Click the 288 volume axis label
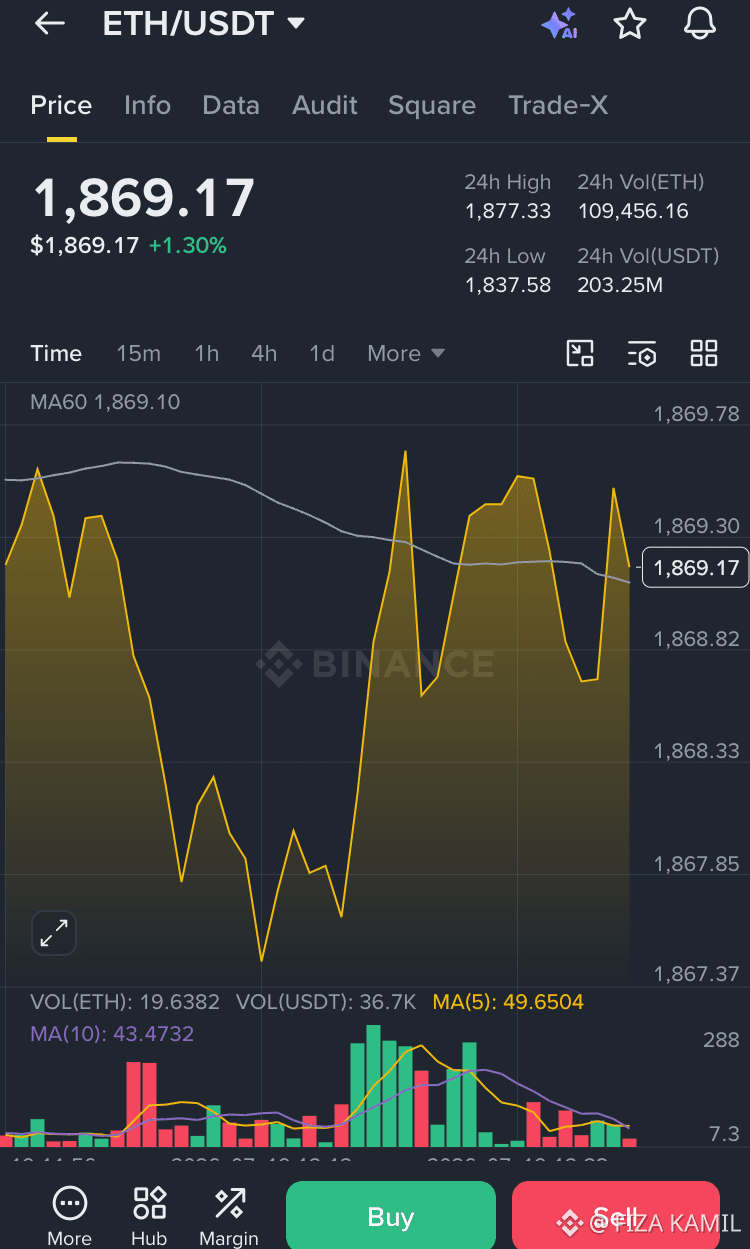This screenshot has width=750, height=1249. 721,1041
